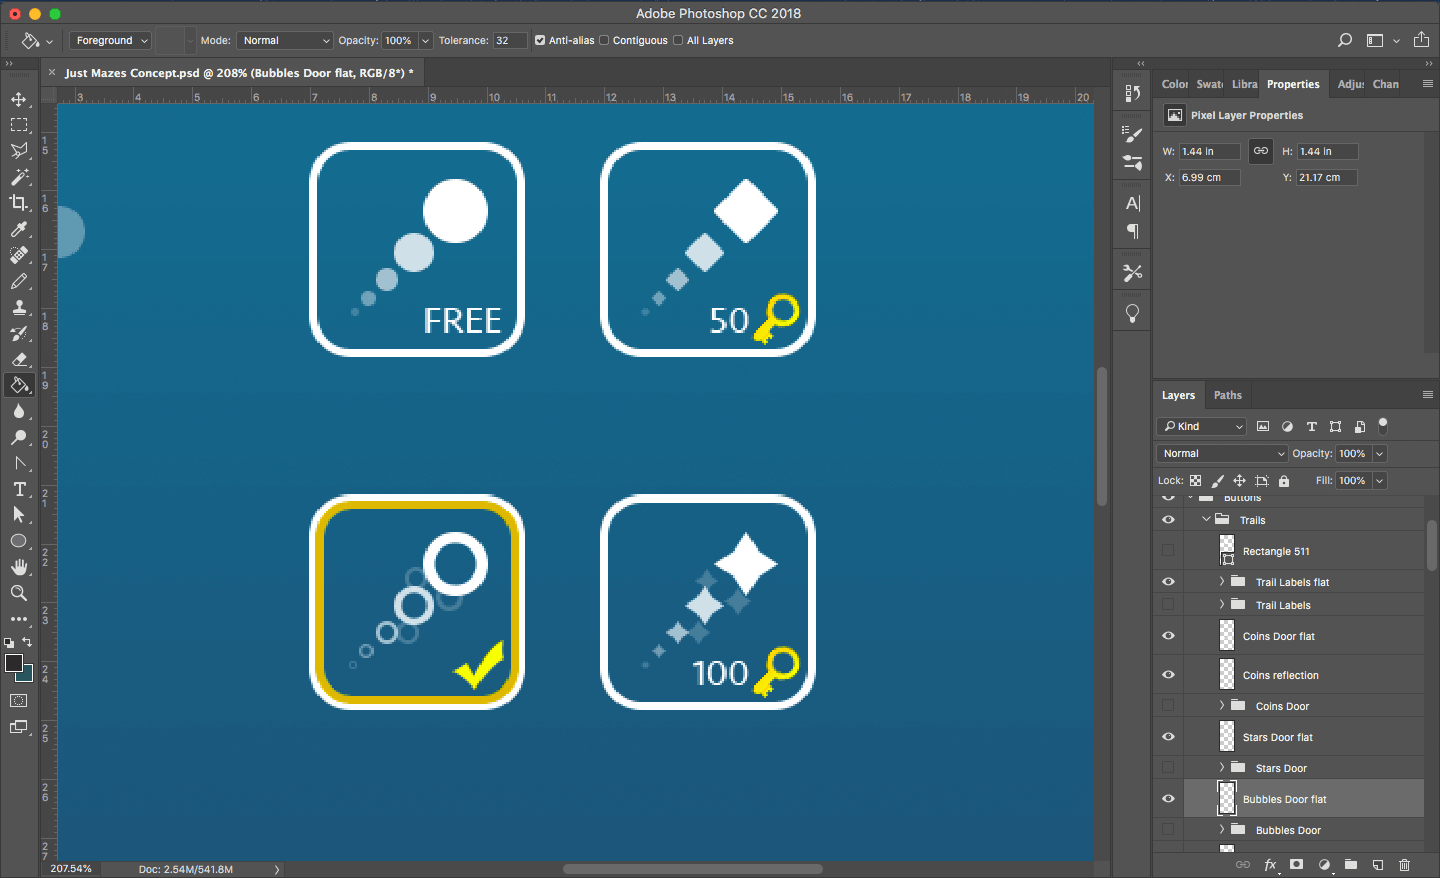Click the foreground color swatch
1440x878 pixels.
tap(13, 663)
